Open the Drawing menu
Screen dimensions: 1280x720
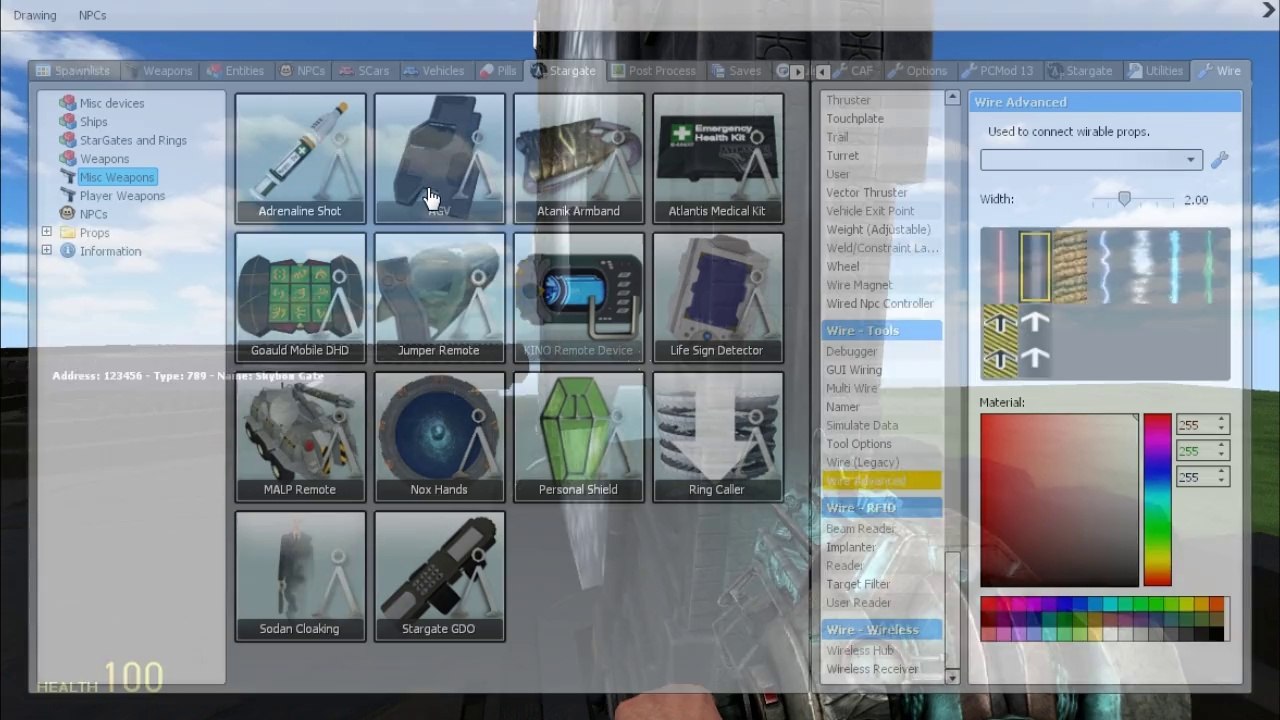pyautogui.click(x=35, y=15)
